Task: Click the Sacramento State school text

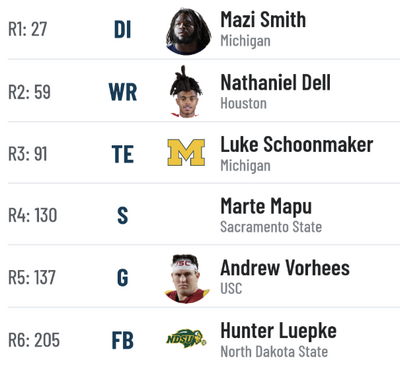Action: point(271,227)
